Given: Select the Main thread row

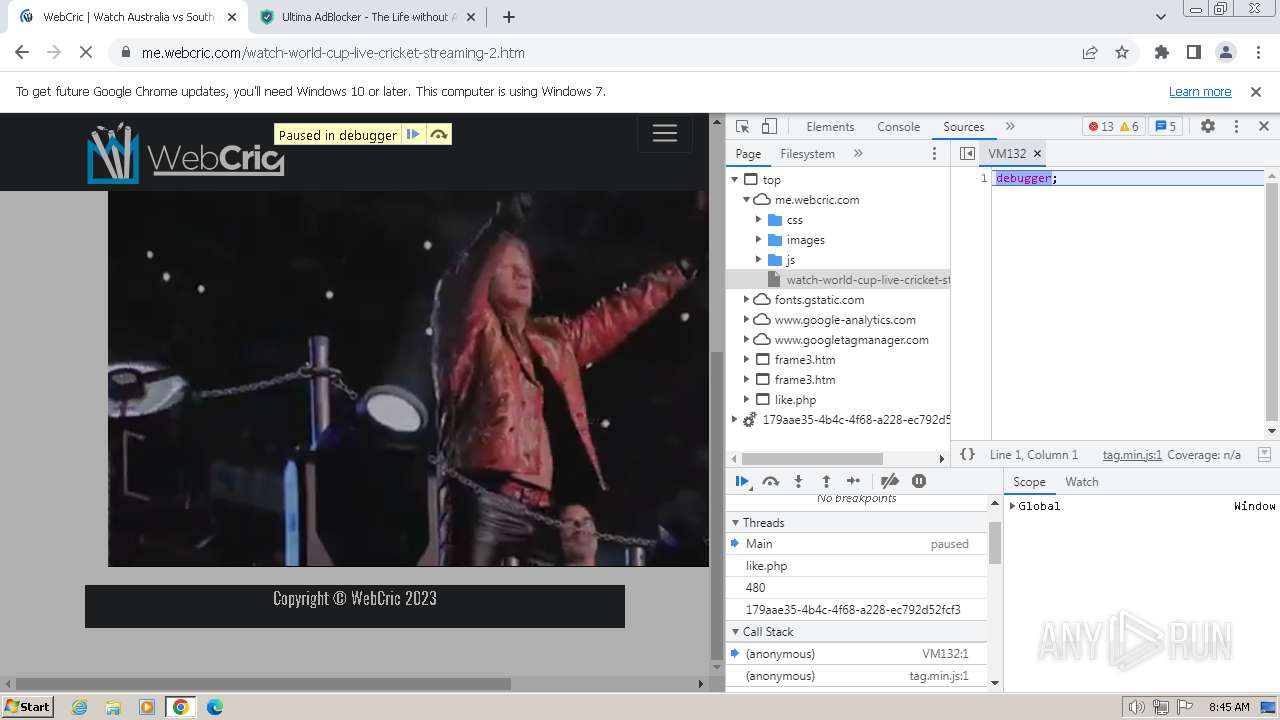Looking at the screenshot, I should tap(856, 544).
